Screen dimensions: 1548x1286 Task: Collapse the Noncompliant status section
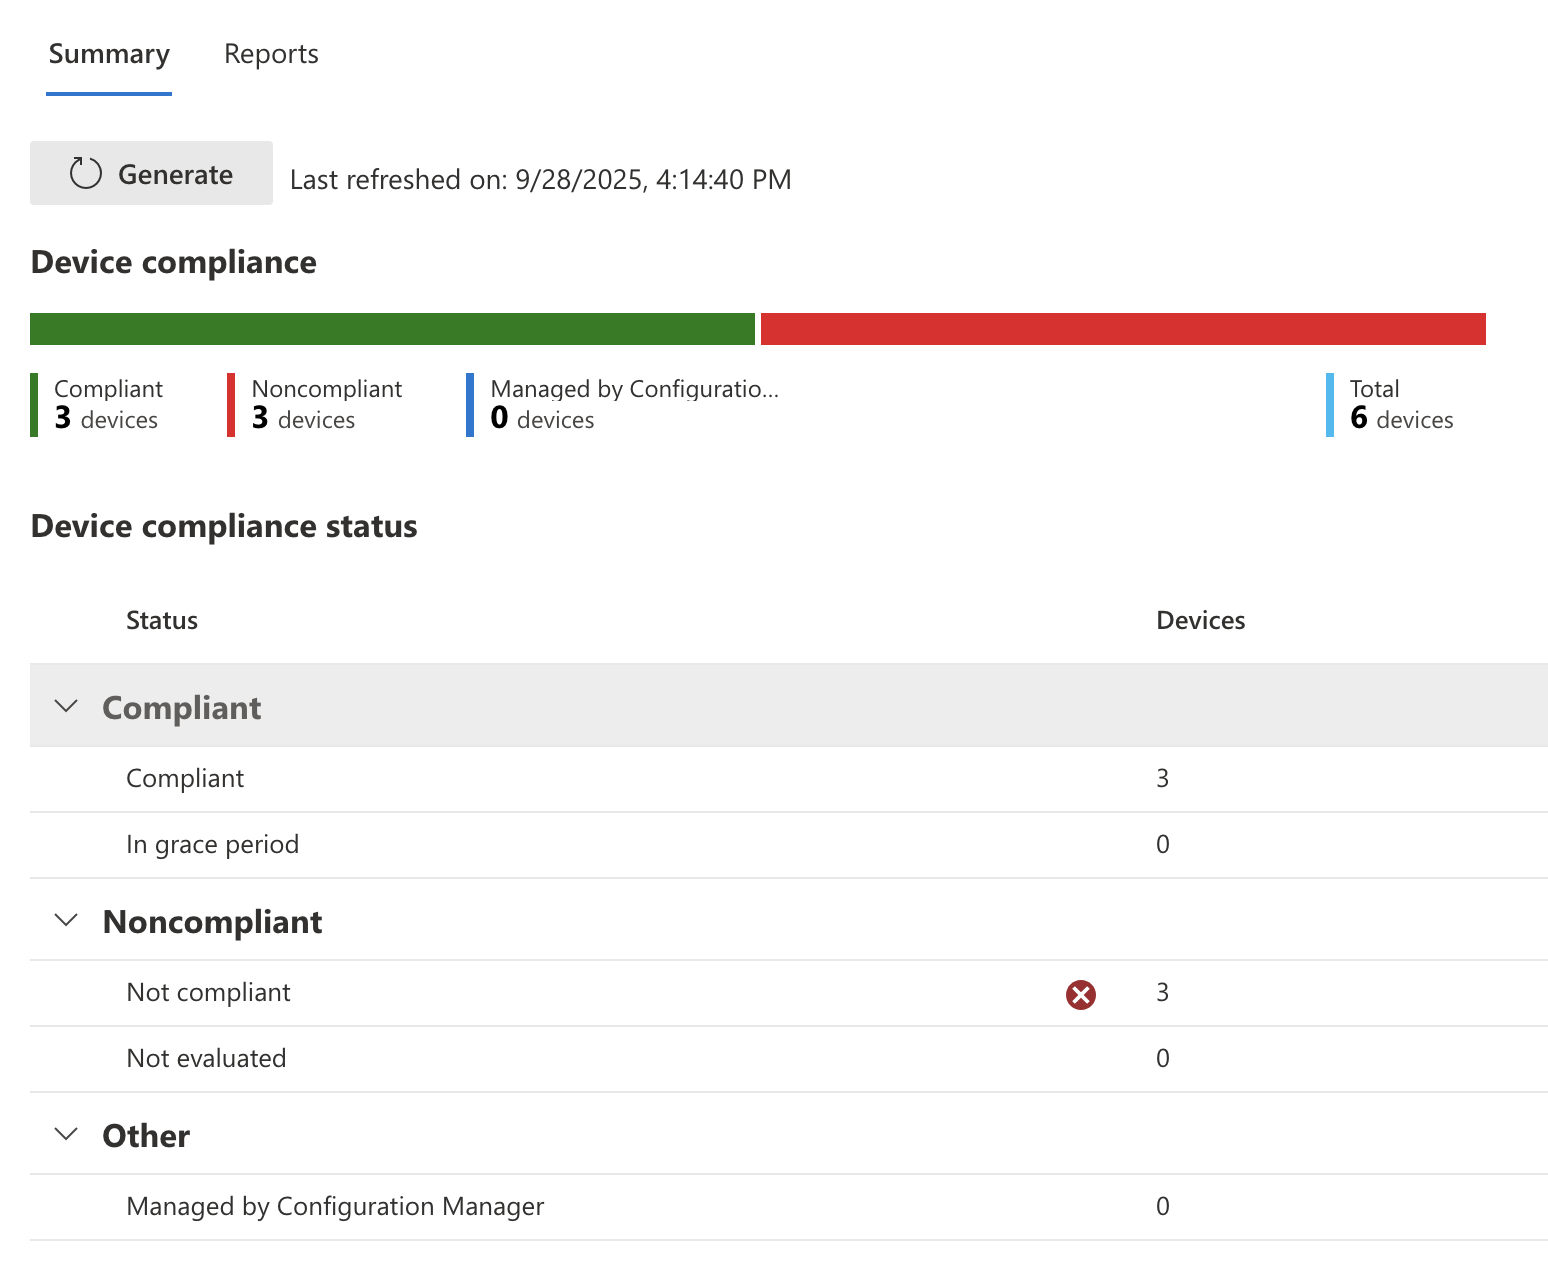(x=66, y=920)
